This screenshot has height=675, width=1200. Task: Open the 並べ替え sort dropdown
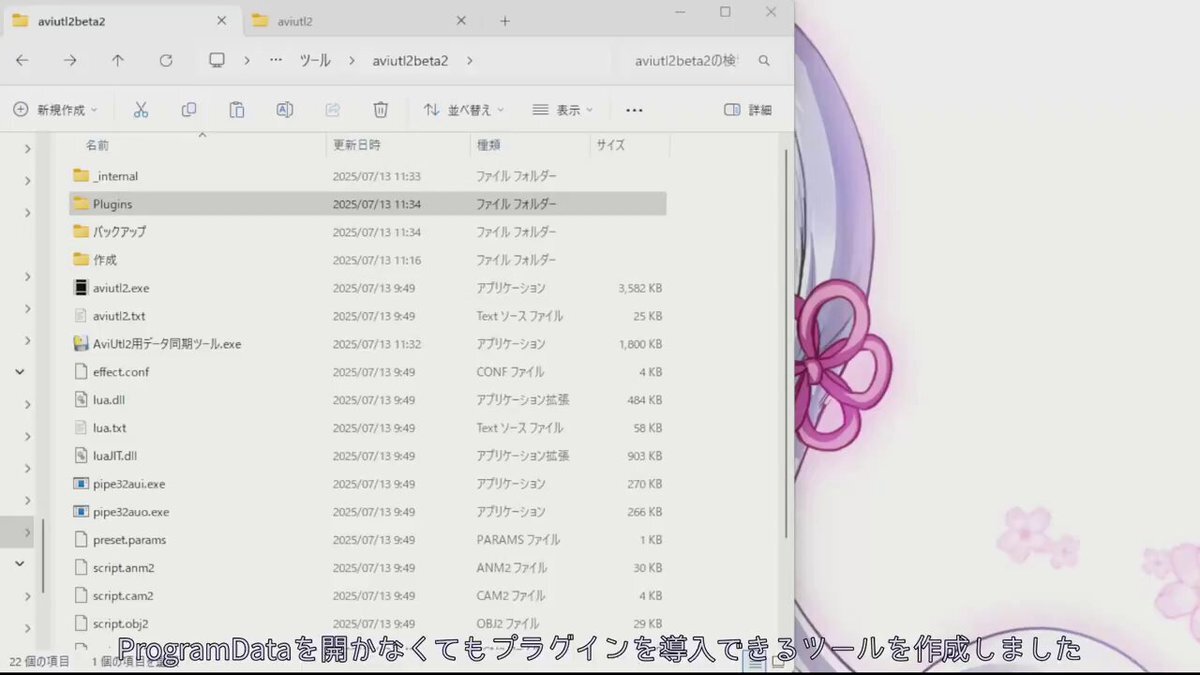click(x=464, y=110)
